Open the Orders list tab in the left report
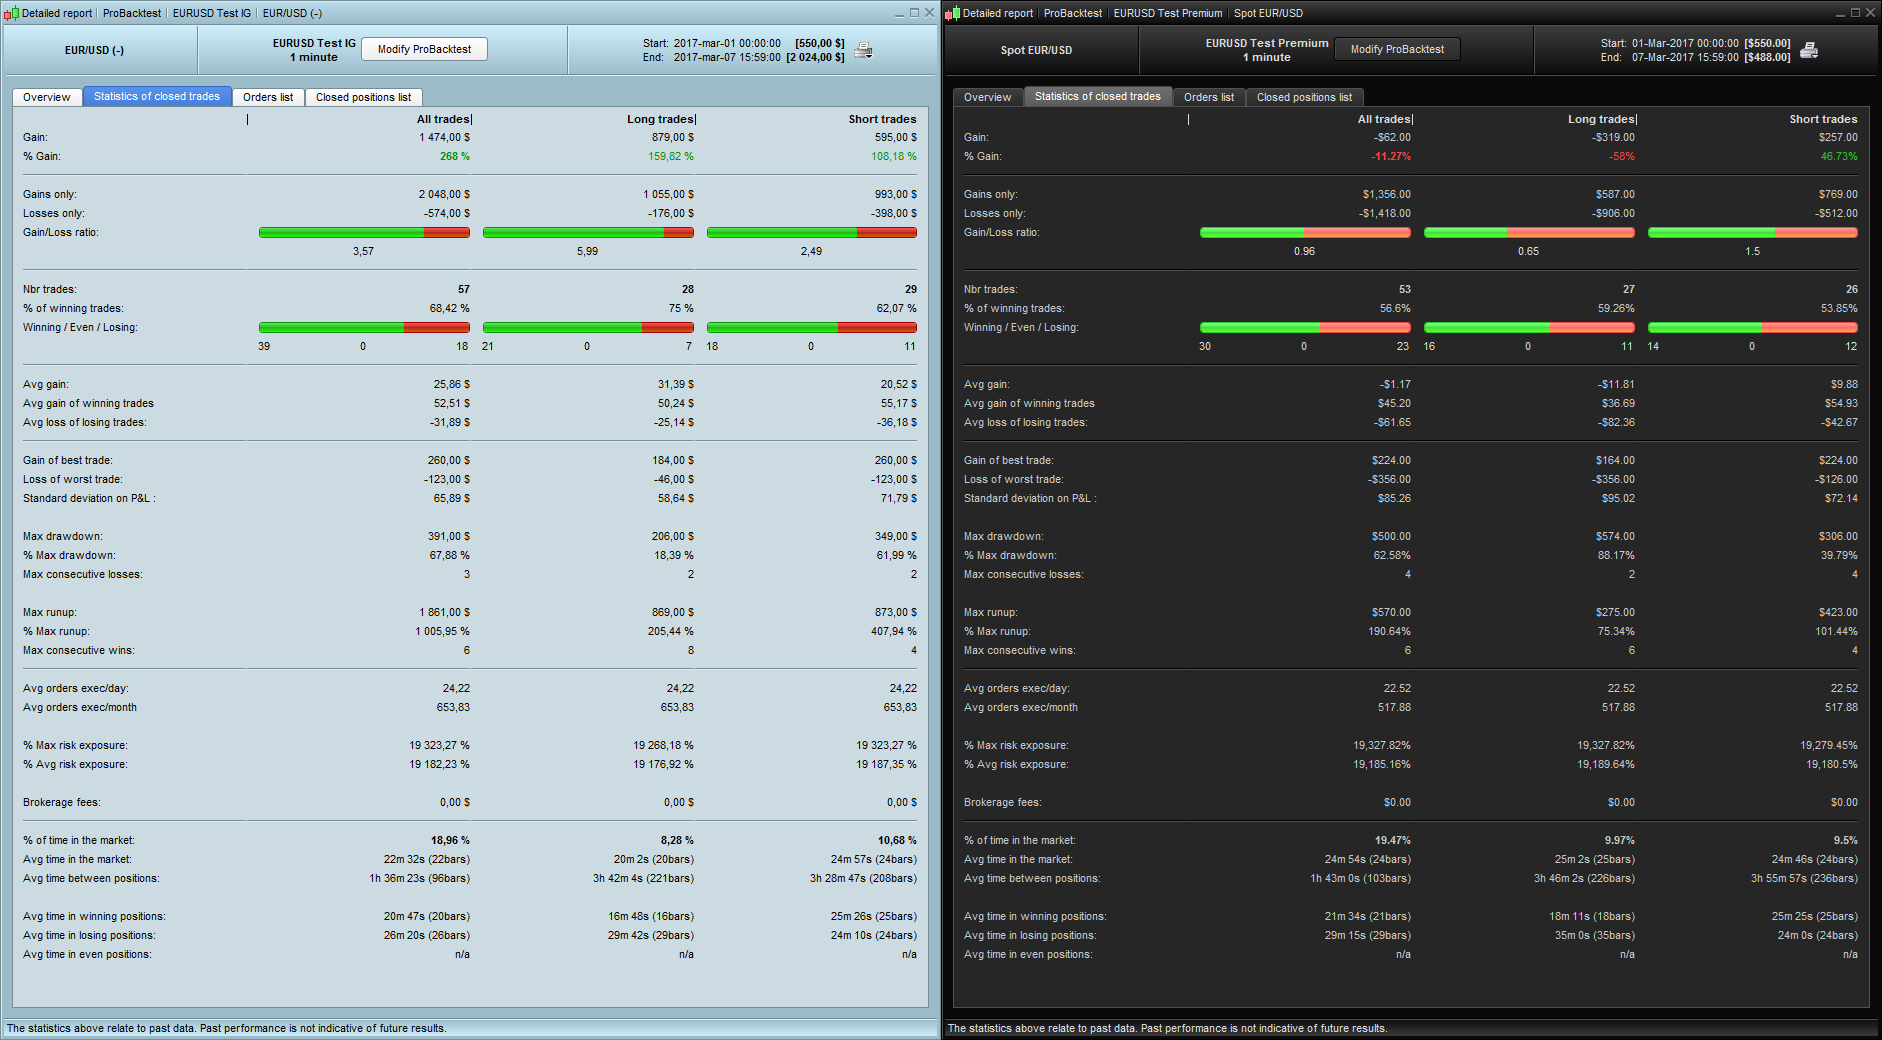The width and height of the screenshot is (1882, 1040). 268,97
